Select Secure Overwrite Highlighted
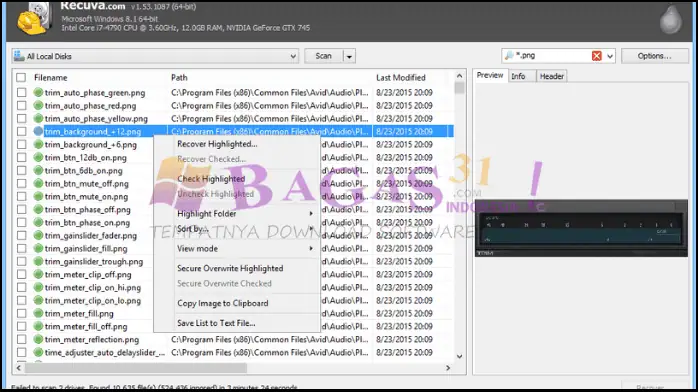 coord(230,268)
